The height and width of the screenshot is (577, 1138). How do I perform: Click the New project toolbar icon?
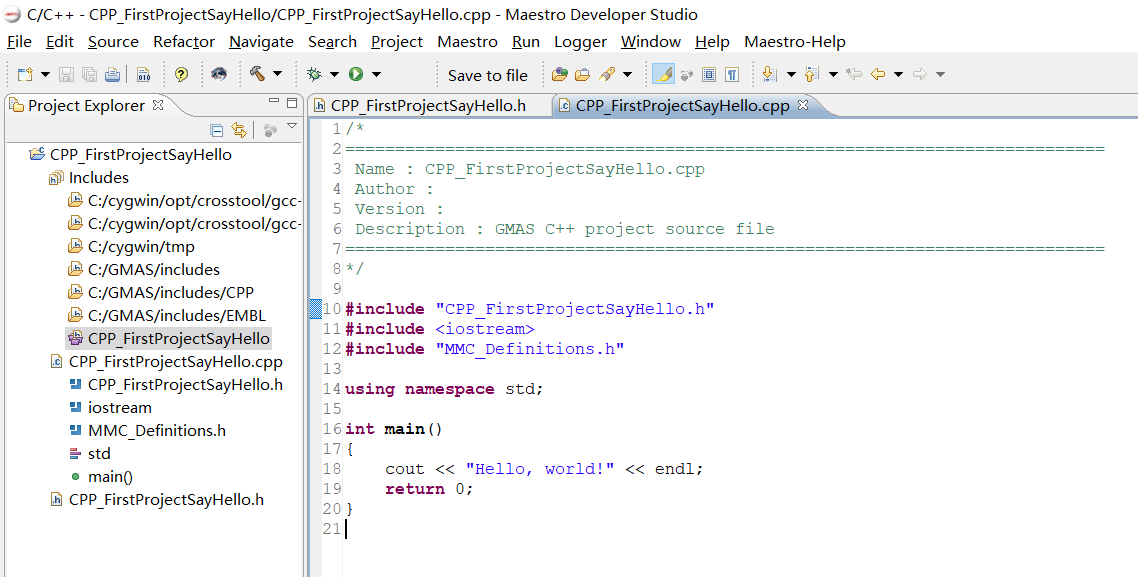tap(26, 74)
